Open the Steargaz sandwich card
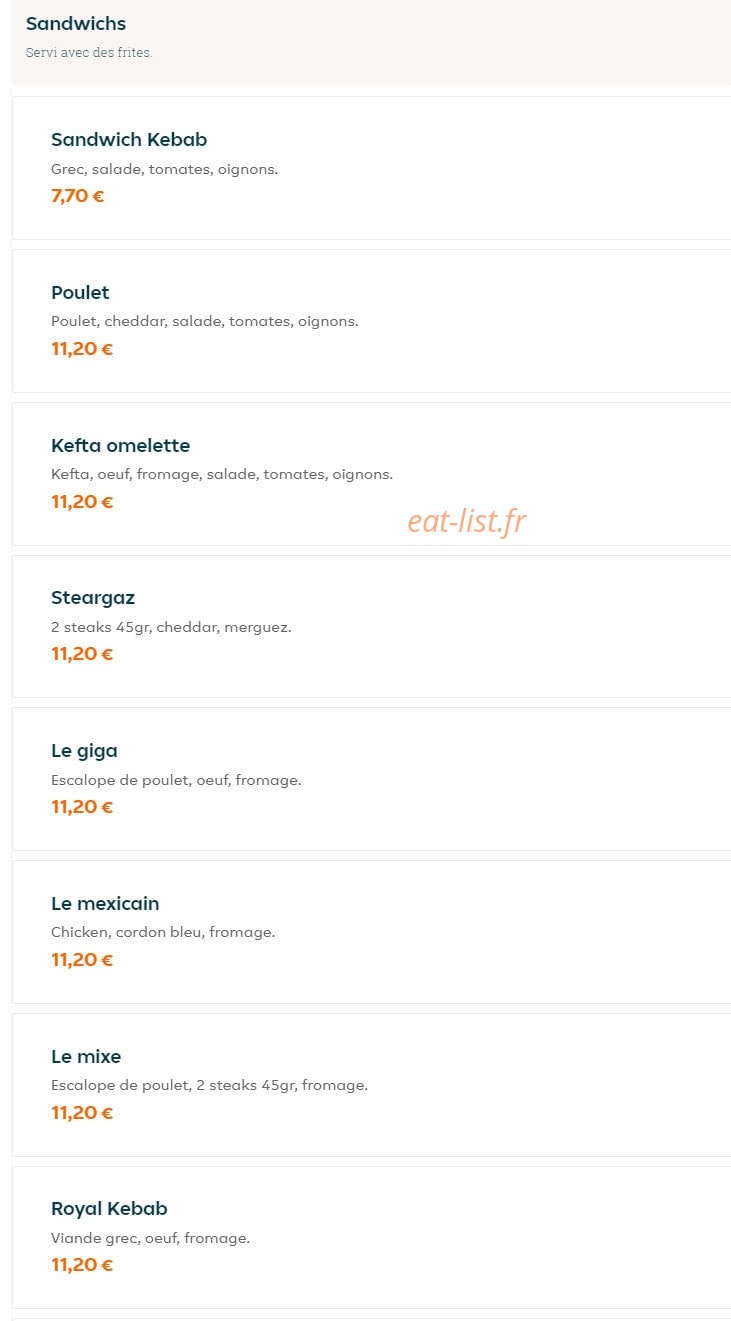This screenshot has width=731, height=1321. point(371,626)
